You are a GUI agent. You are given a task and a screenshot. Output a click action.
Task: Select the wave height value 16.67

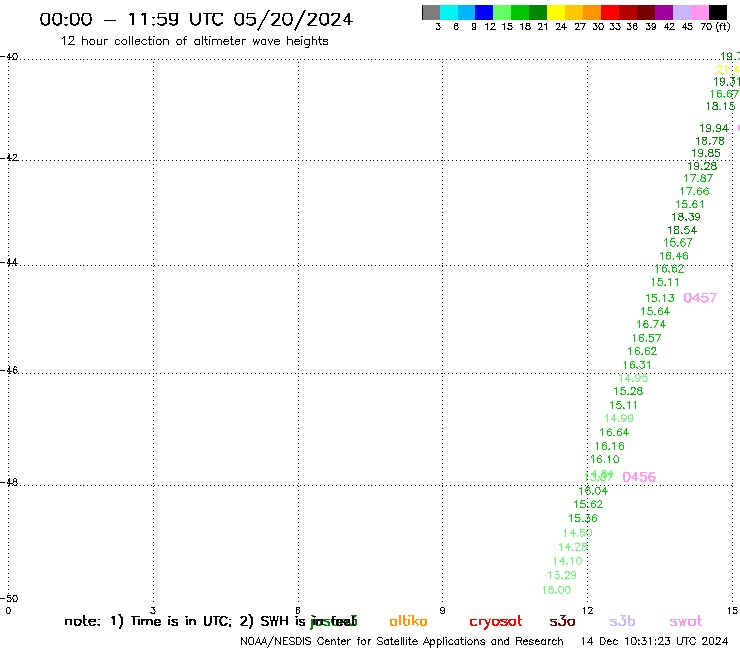click(x=723, y=94)
